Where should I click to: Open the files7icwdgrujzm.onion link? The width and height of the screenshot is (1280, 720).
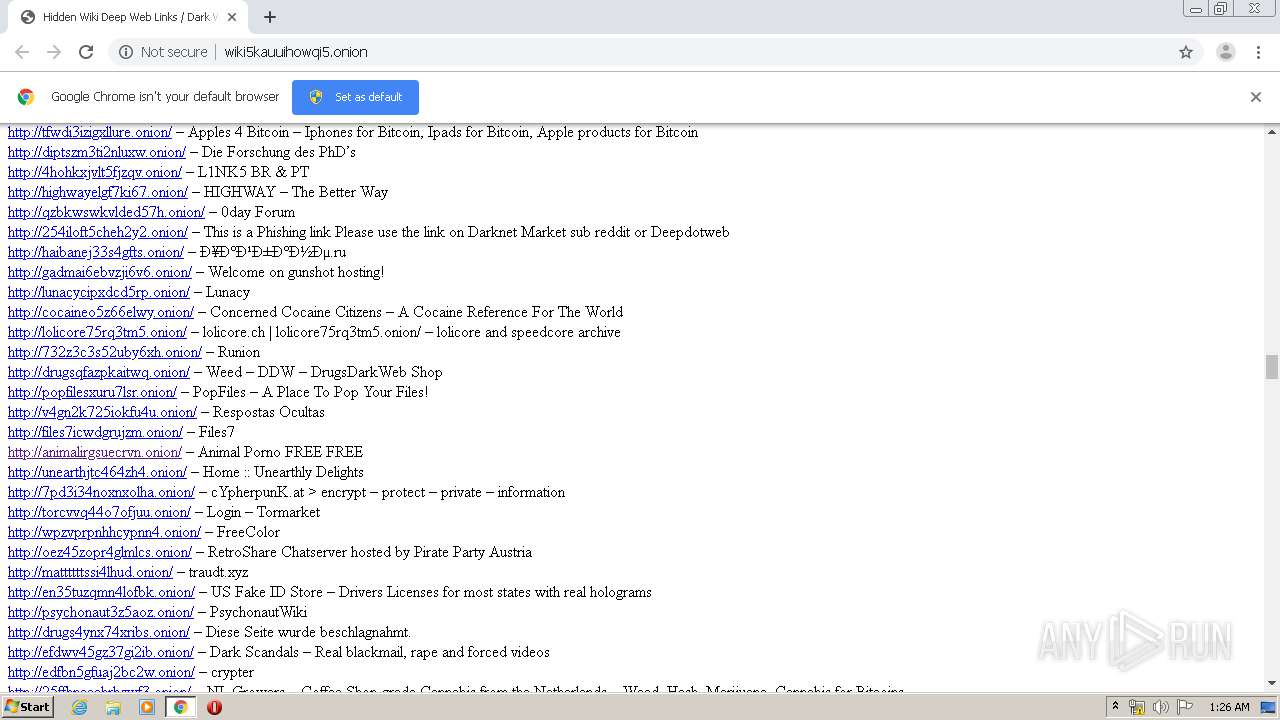tap(95, 432)
